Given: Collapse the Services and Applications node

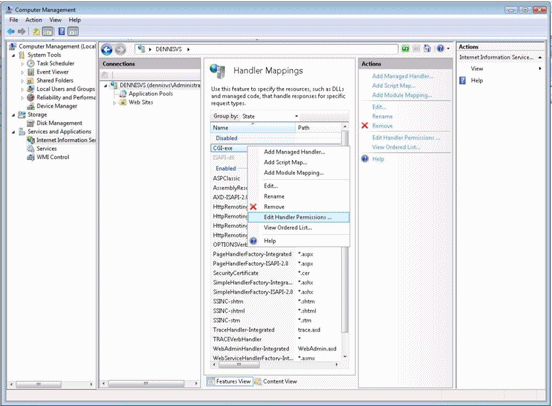Looking at the screenshot, I should point(13,132).
